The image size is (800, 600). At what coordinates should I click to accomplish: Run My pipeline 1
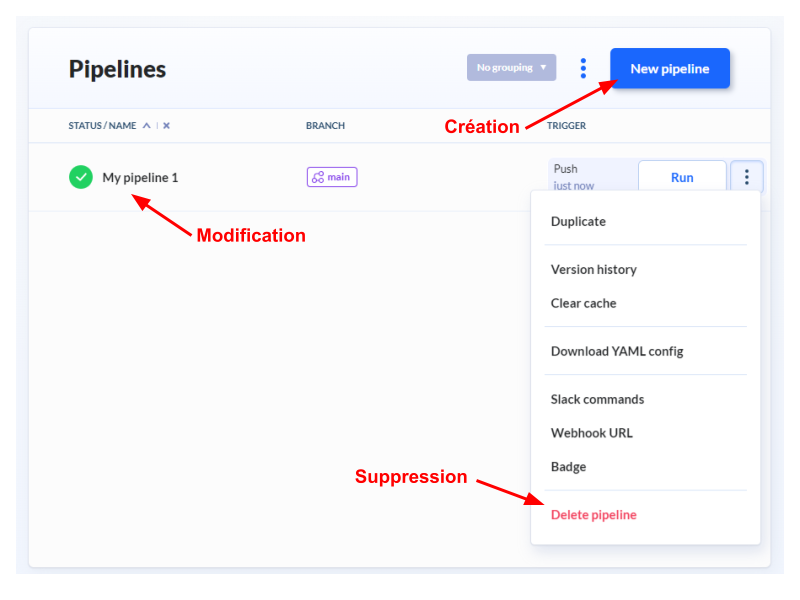tap(682, 177)
